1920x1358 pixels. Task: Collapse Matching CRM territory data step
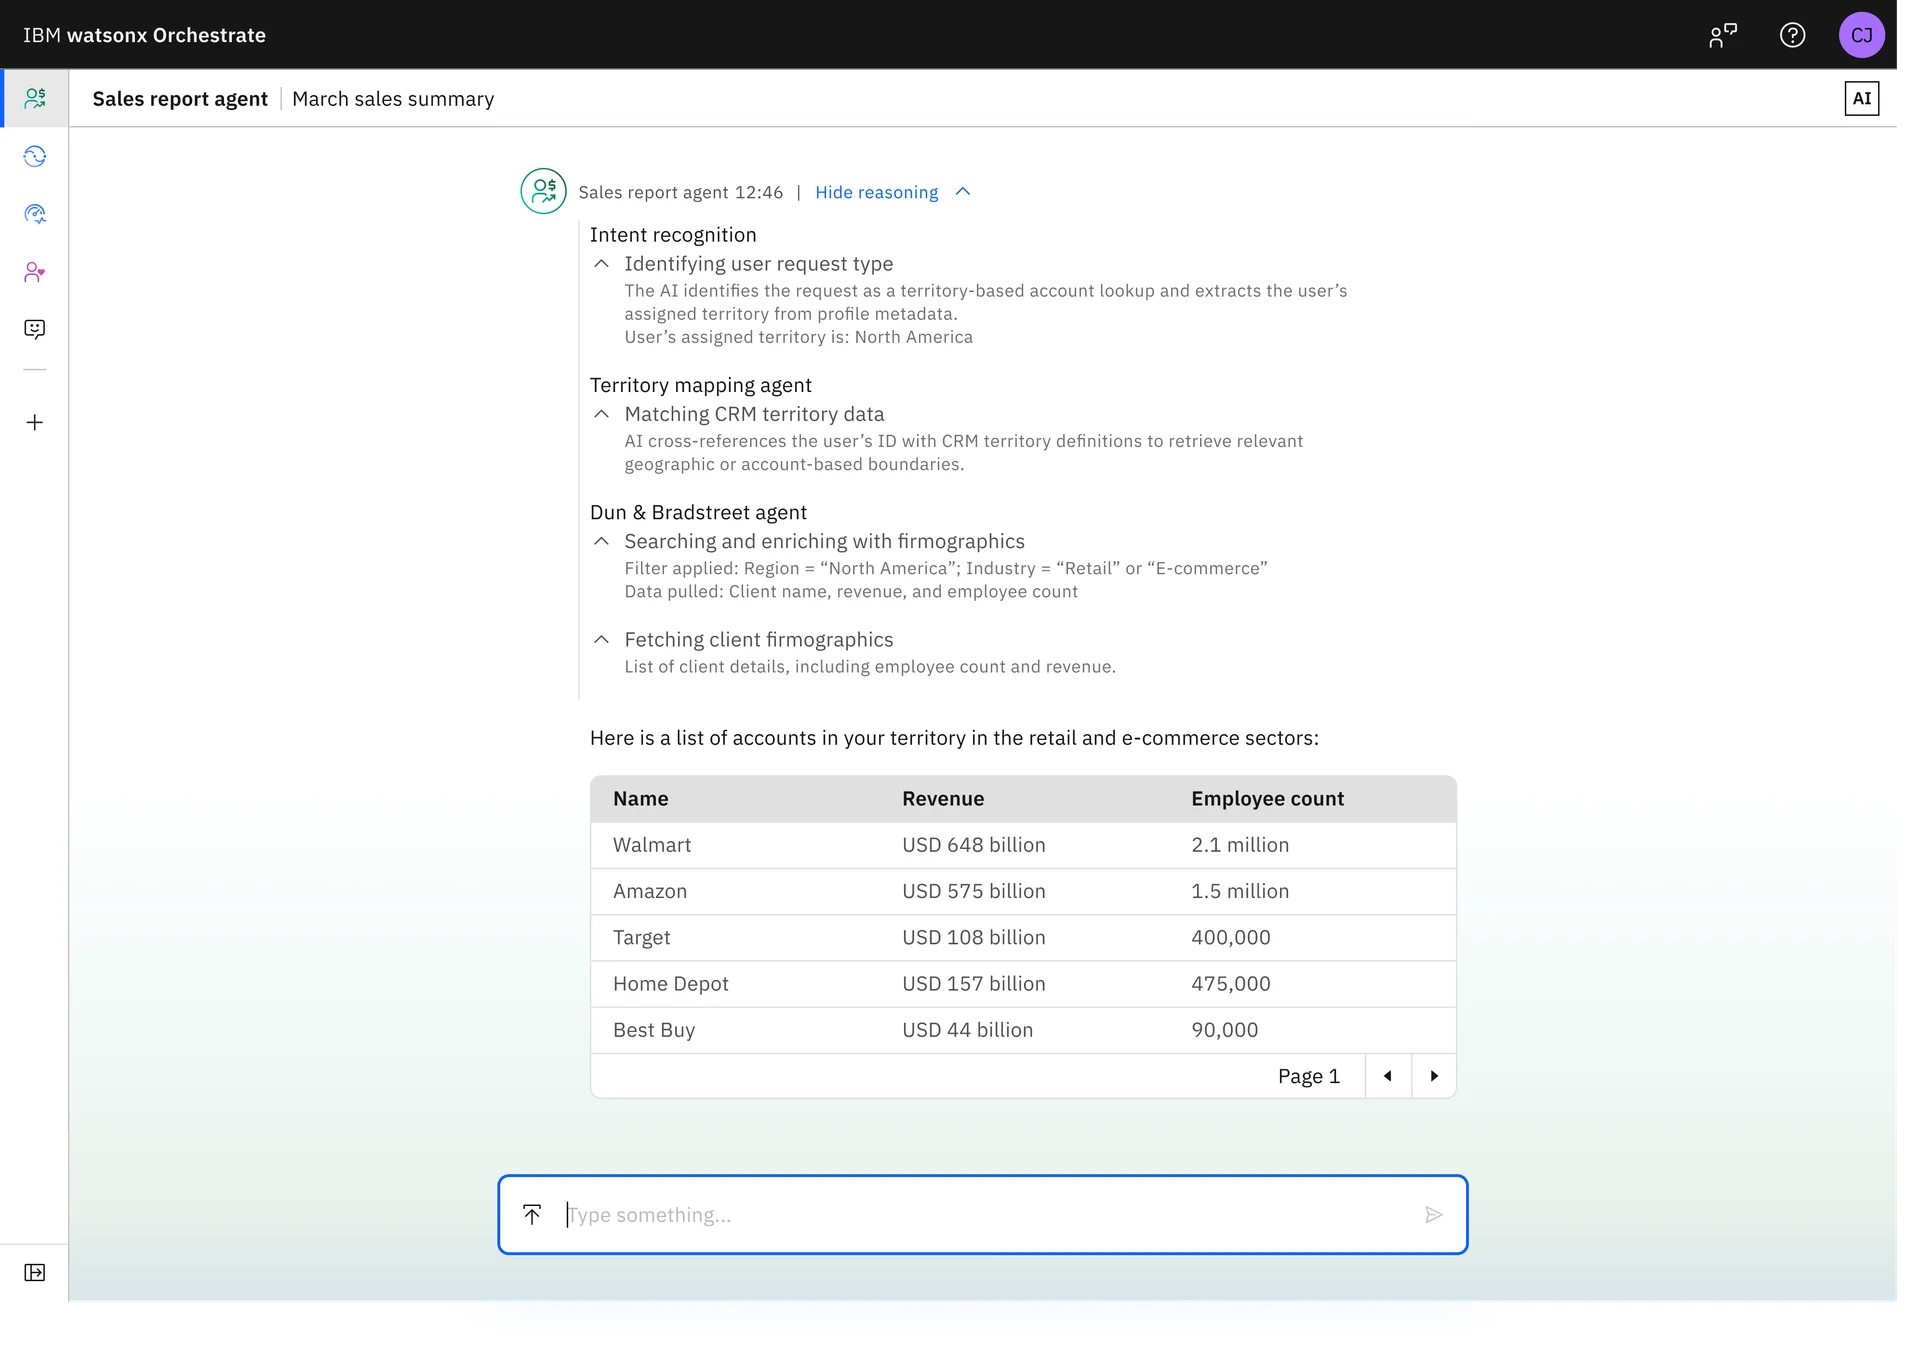601,414
